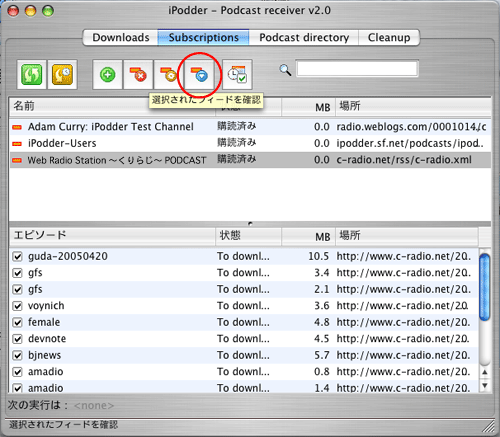Sort episodes by the エピソード column header
The image size is (500, 437).
(113, 236)
